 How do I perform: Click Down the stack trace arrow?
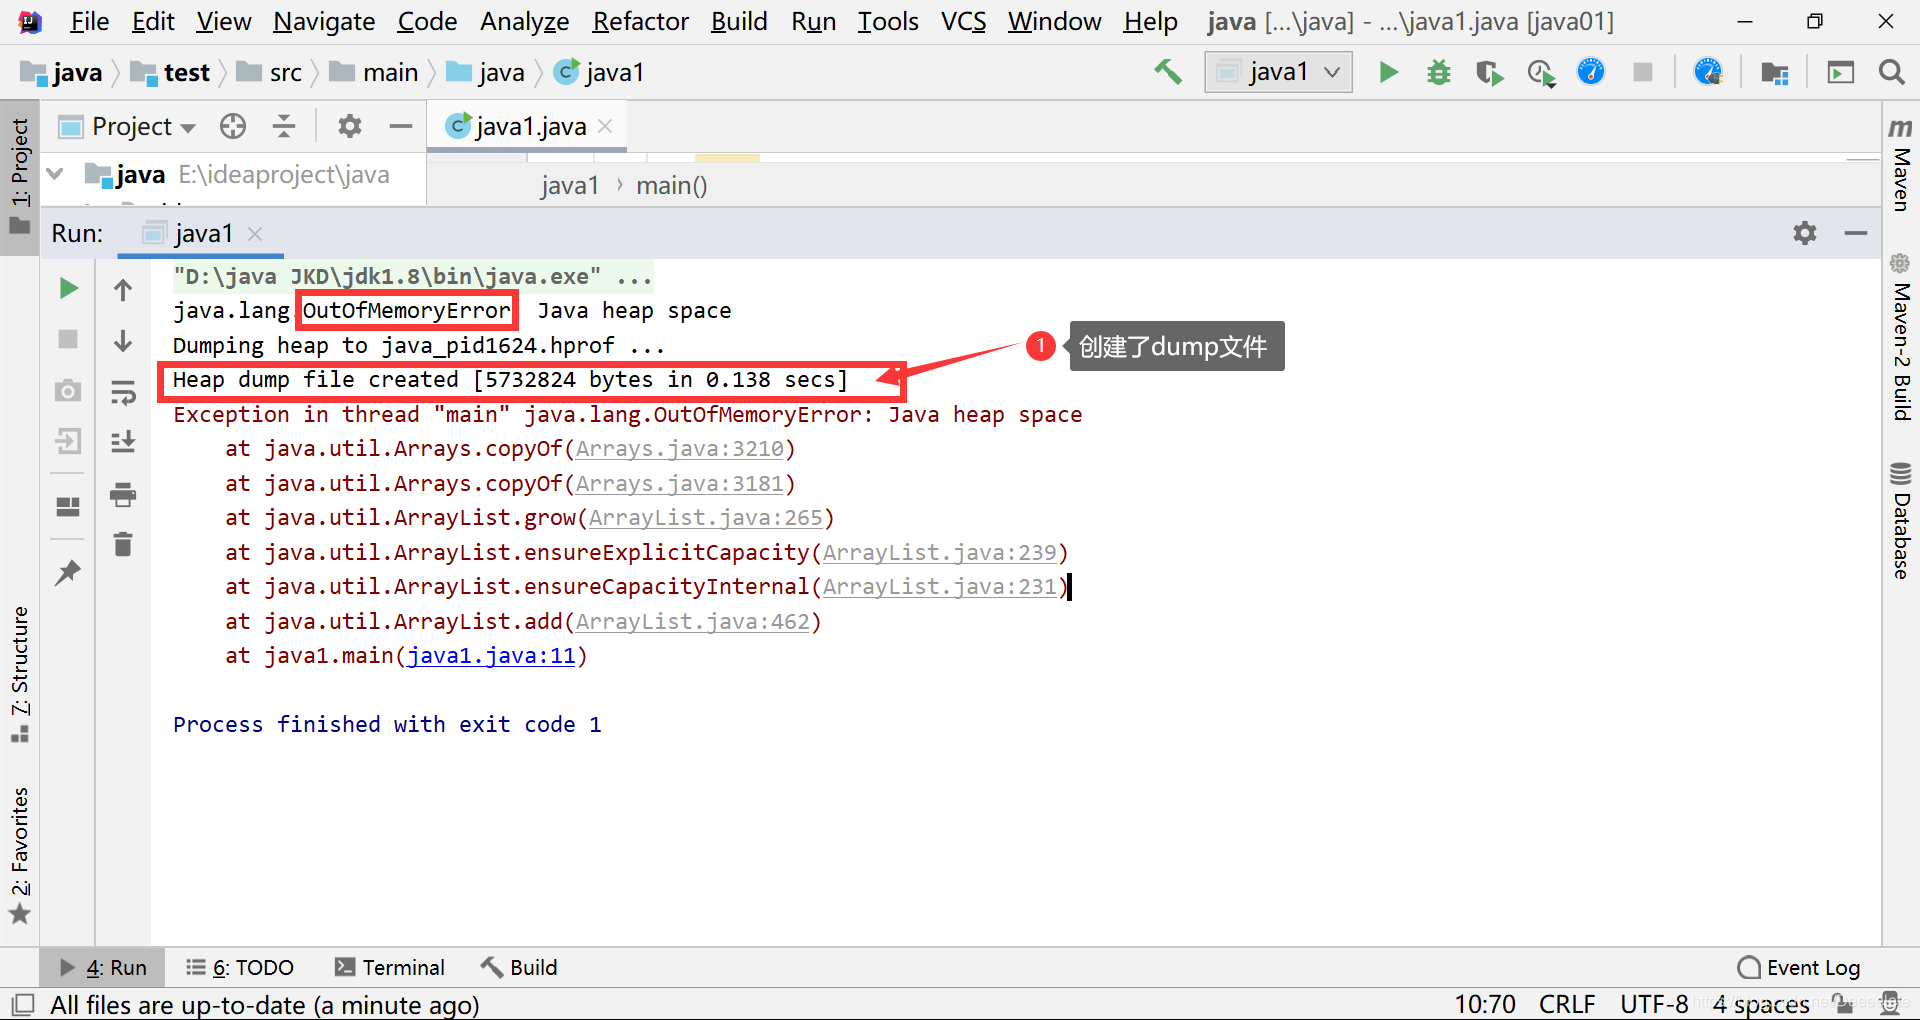[x=123, y=341]
